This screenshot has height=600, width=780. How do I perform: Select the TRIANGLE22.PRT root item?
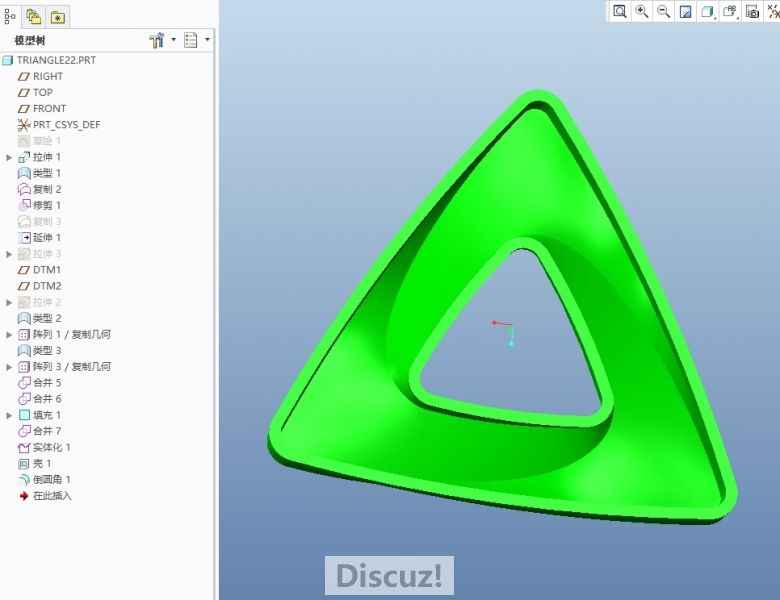pos(55,60)
